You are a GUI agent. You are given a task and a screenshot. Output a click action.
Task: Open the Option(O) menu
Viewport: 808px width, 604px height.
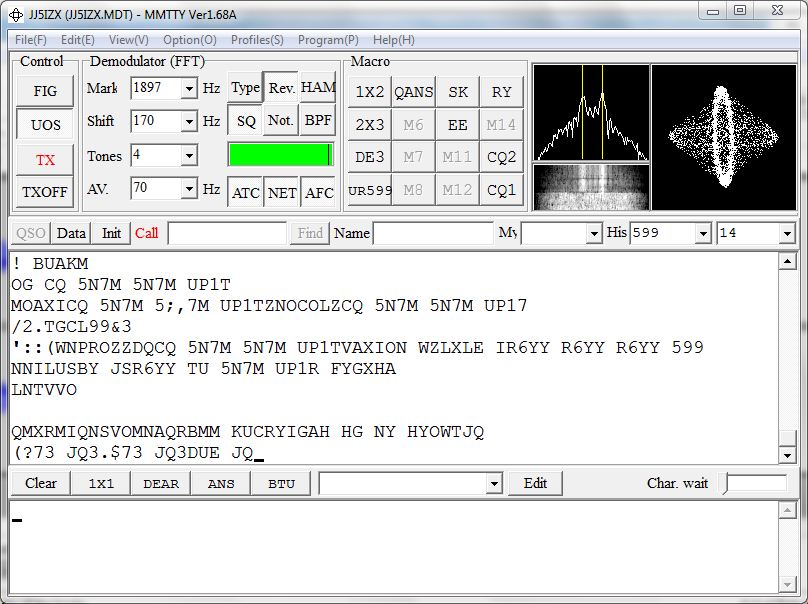click(190, 40)
